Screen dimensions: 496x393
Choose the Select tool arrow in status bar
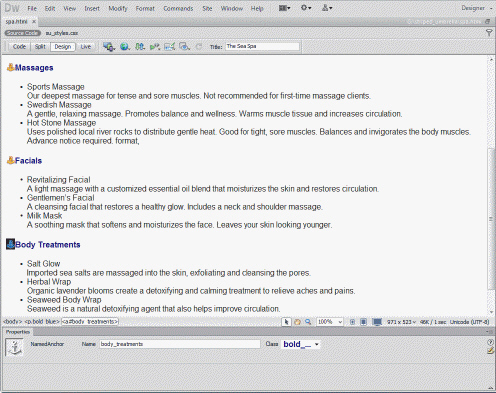pos(286,322)
